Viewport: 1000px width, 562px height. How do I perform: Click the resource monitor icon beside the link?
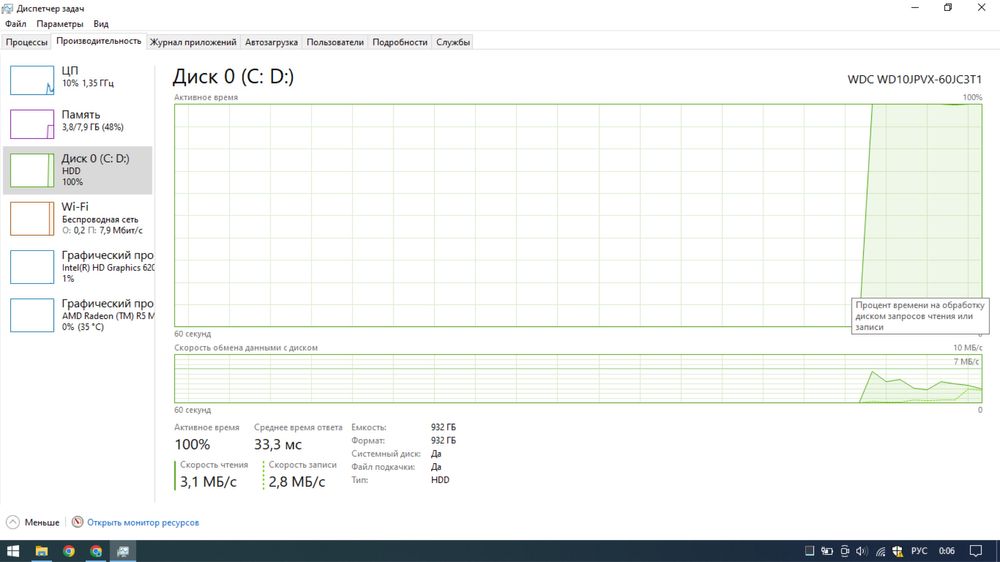(77, 522)
